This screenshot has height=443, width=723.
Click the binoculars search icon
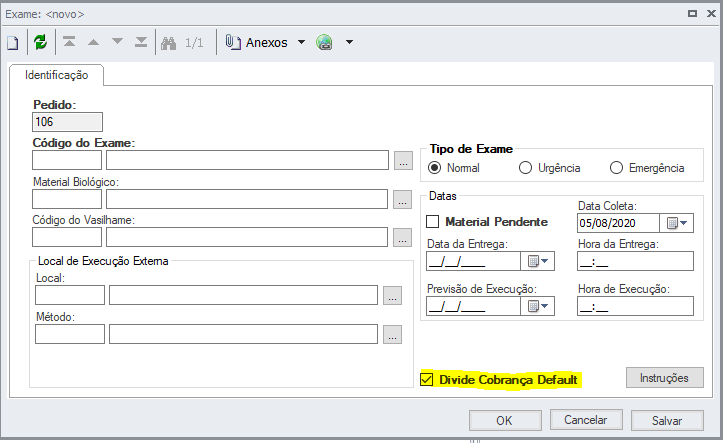pos(169,43)
